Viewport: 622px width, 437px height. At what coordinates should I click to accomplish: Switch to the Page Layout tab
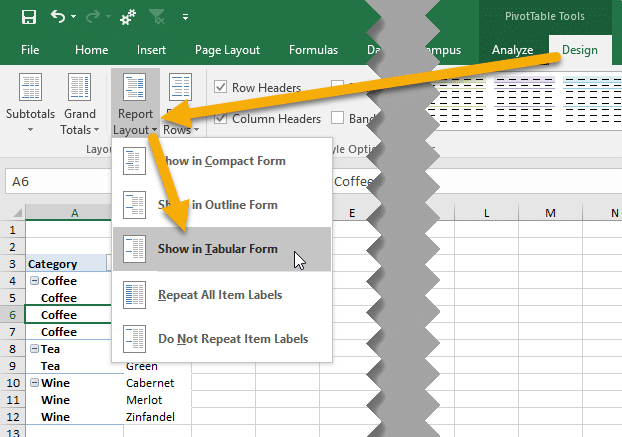tap(227, 50)
